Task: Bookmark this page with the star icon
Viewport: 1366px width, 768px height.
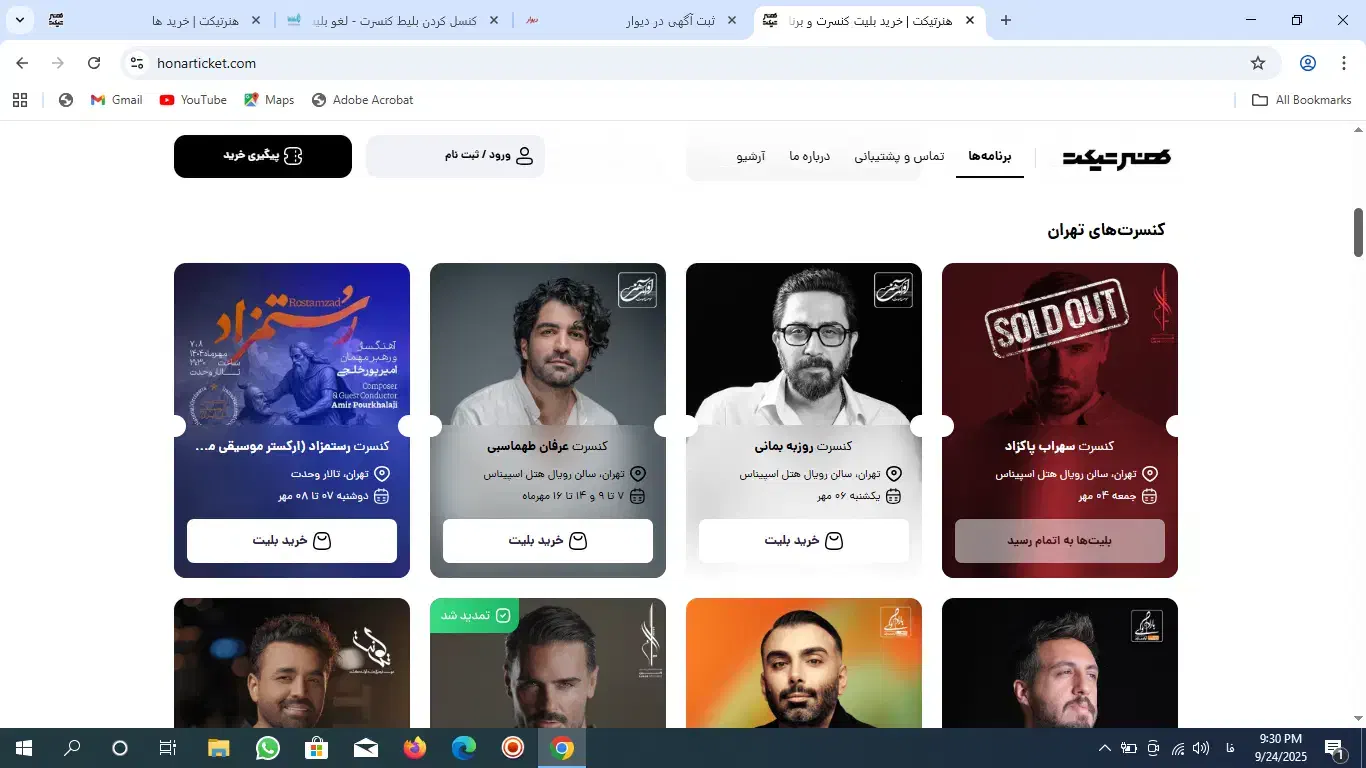Action: [x=1258, y=63]
